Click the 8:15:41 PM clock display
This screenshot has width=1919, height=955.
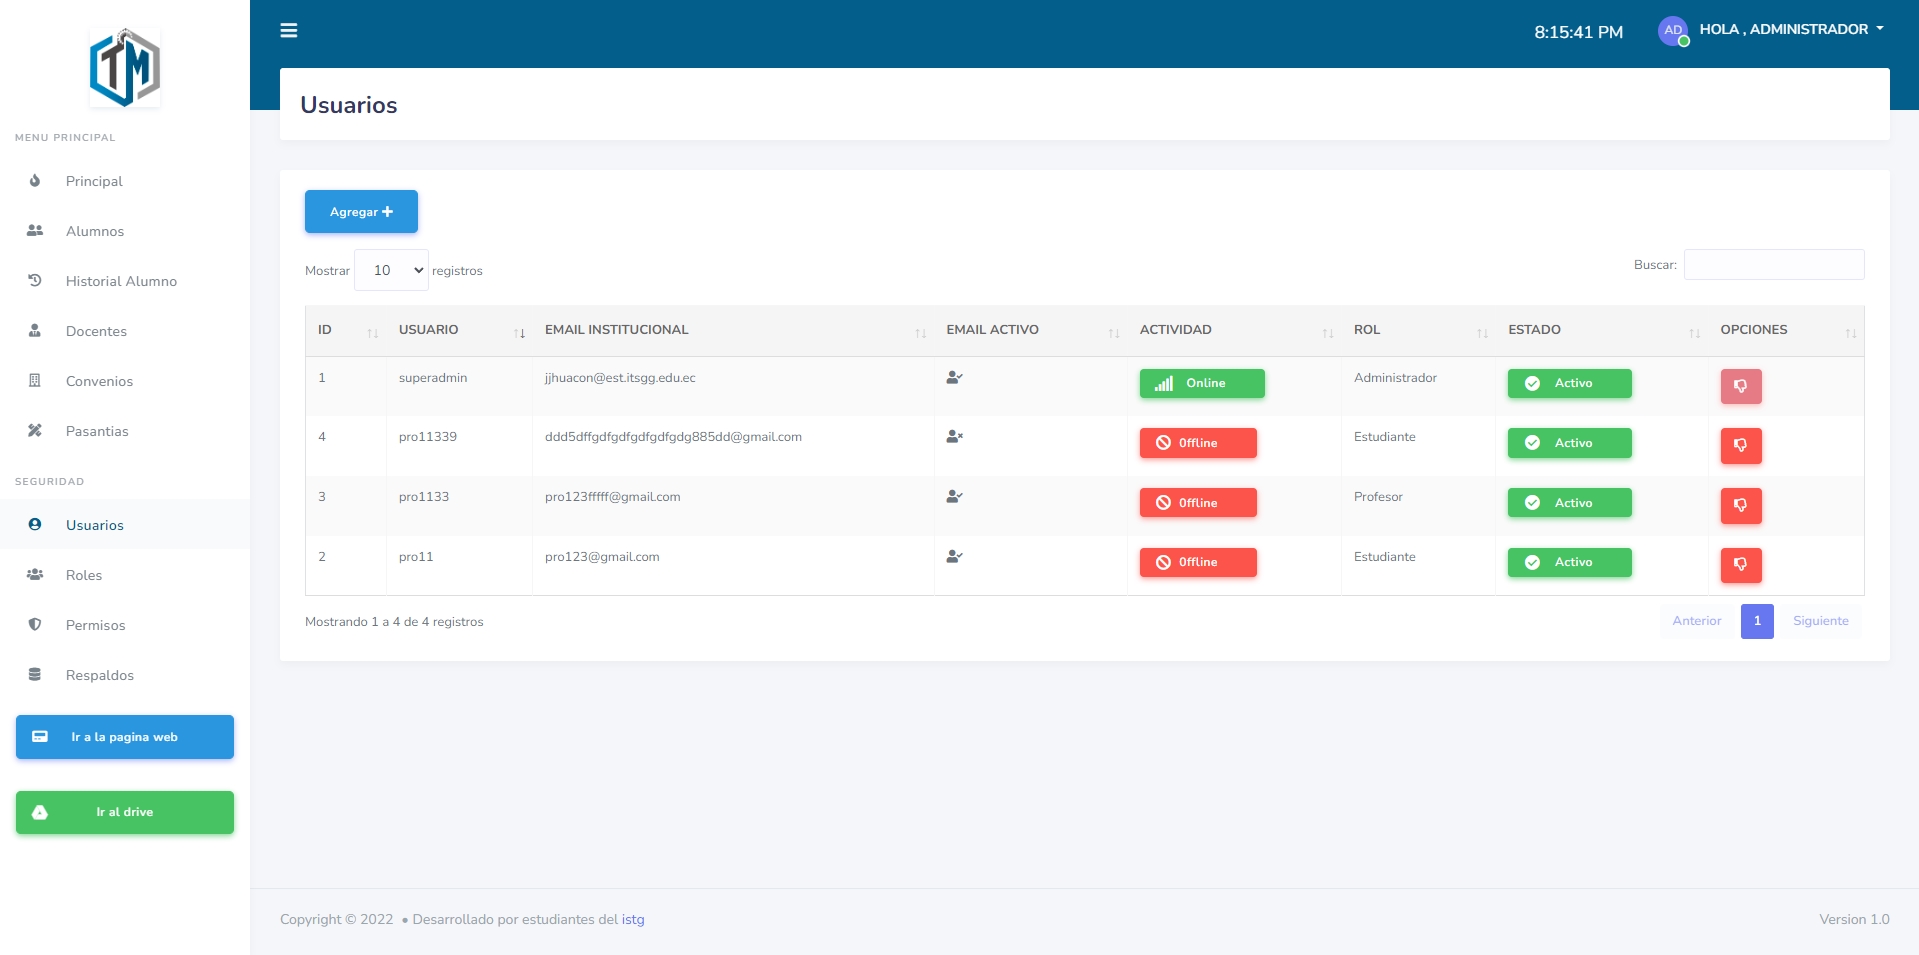click(x=1579, y=32)
